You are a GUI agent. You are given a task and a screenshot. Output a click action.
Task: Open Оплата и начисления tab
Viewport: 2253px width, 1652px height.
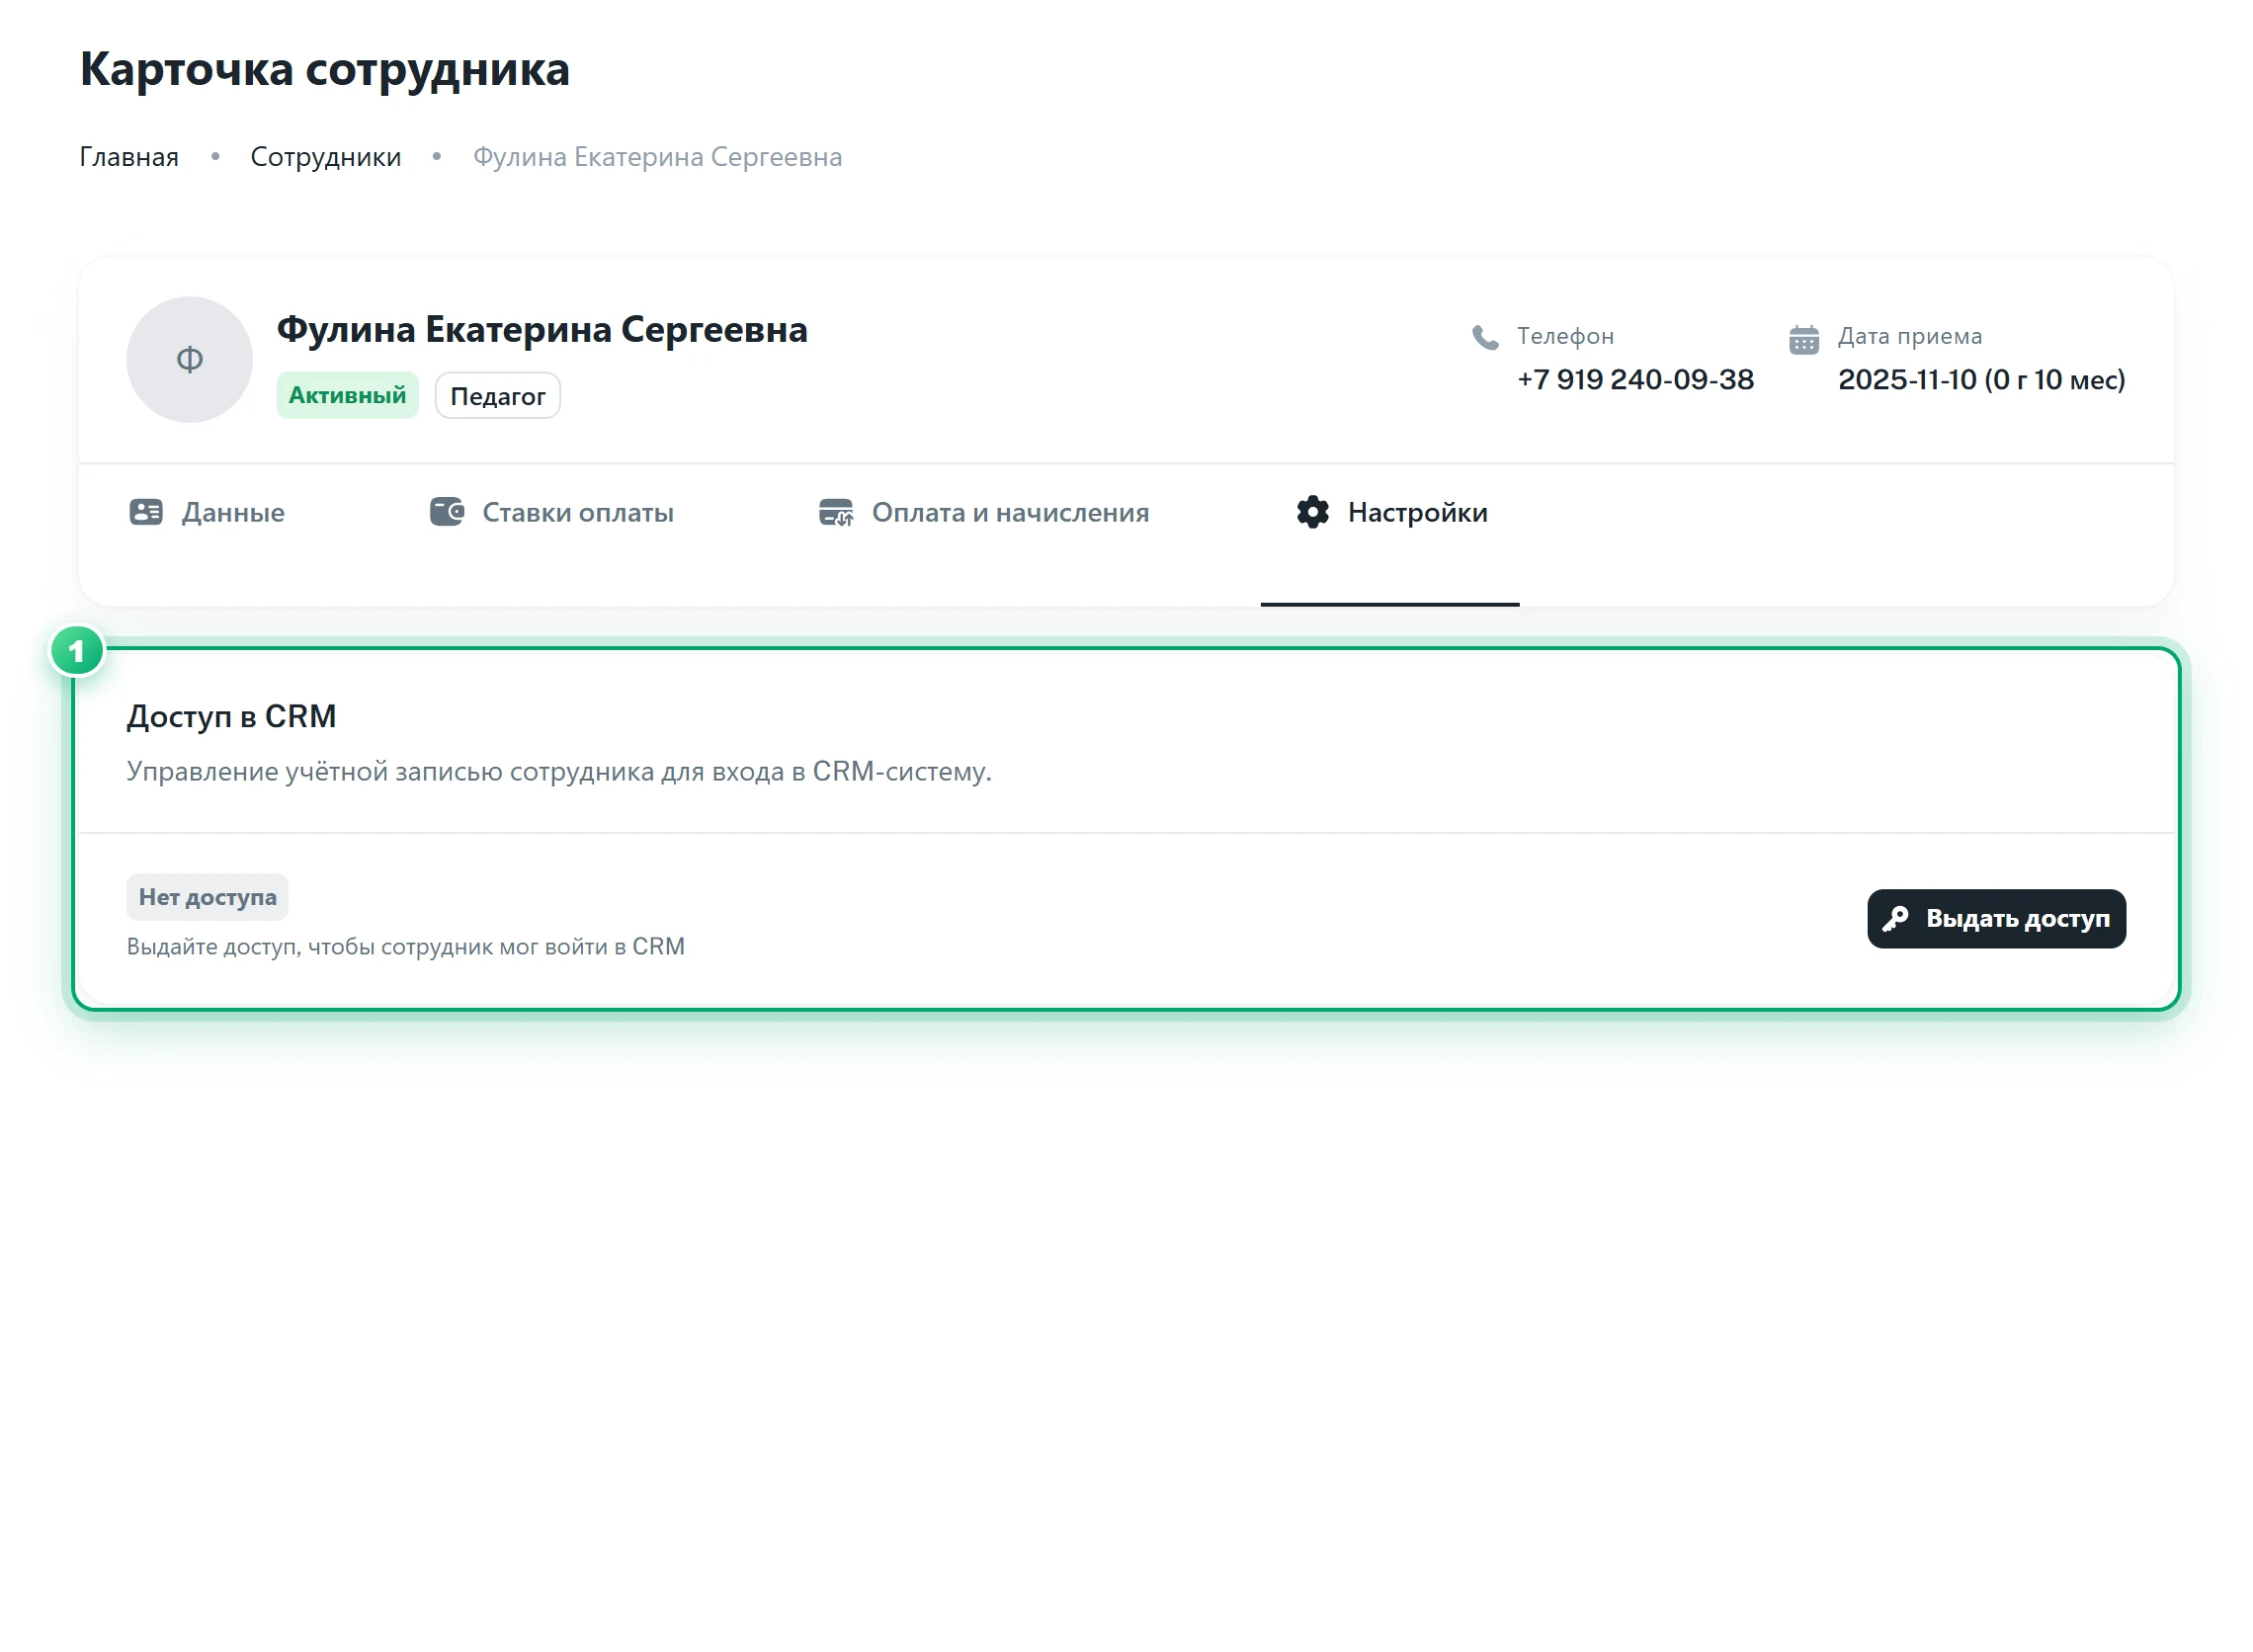coord(984,513)
